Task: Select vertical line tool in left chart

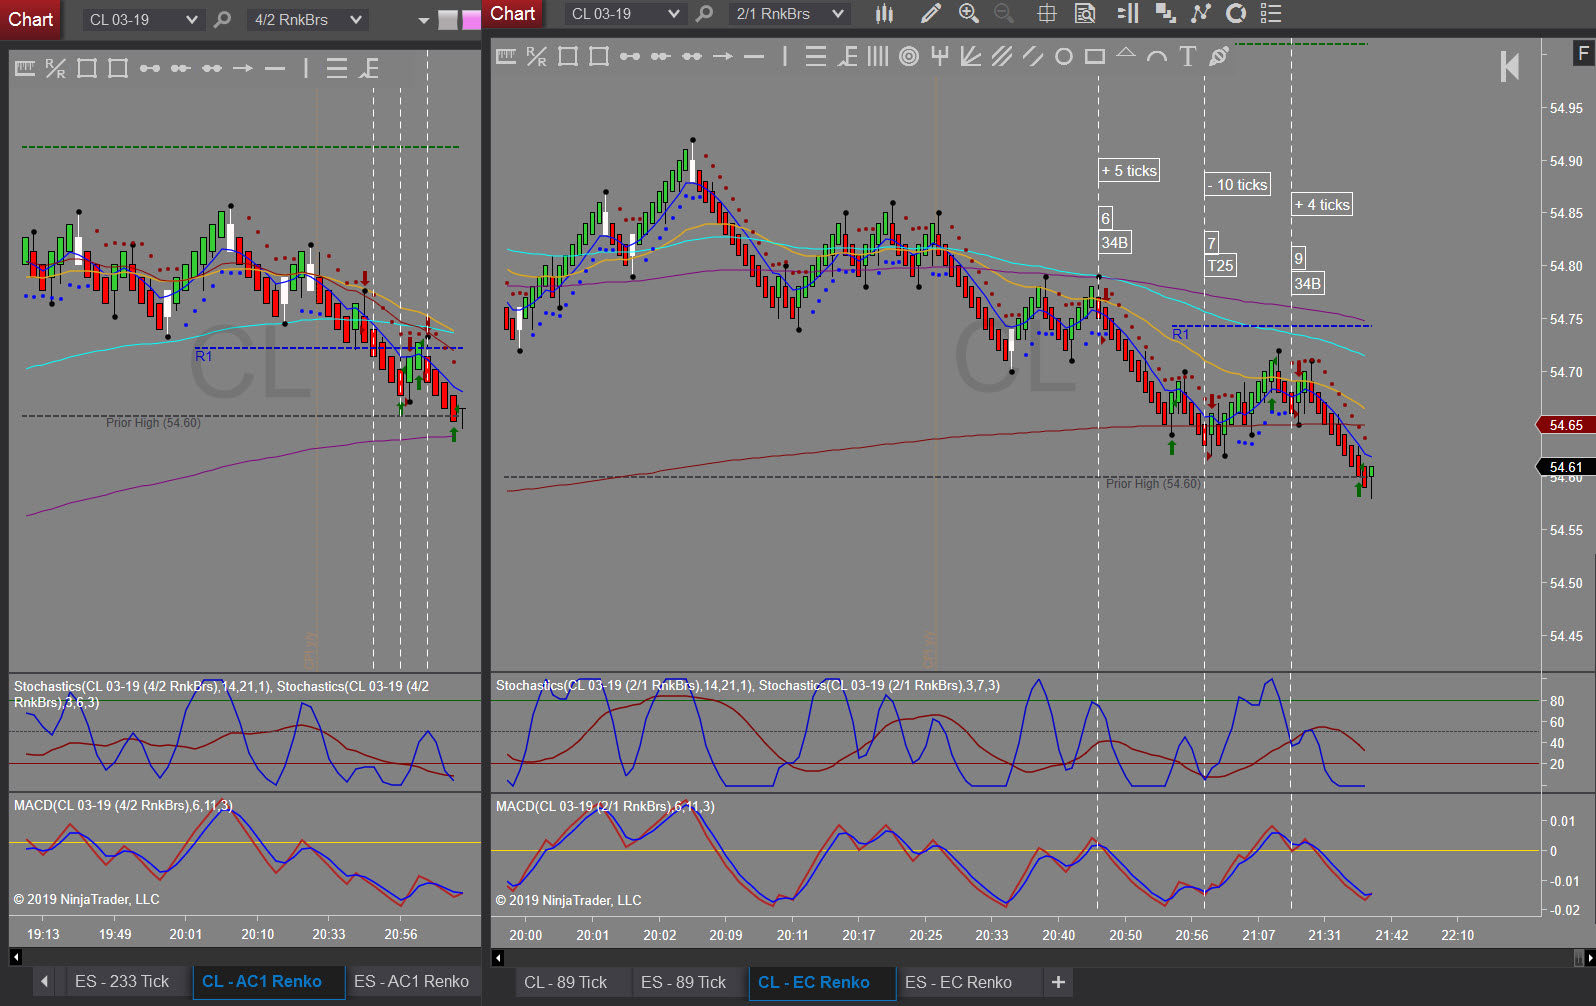Action: pyautogui.click(x=306, y=68)
